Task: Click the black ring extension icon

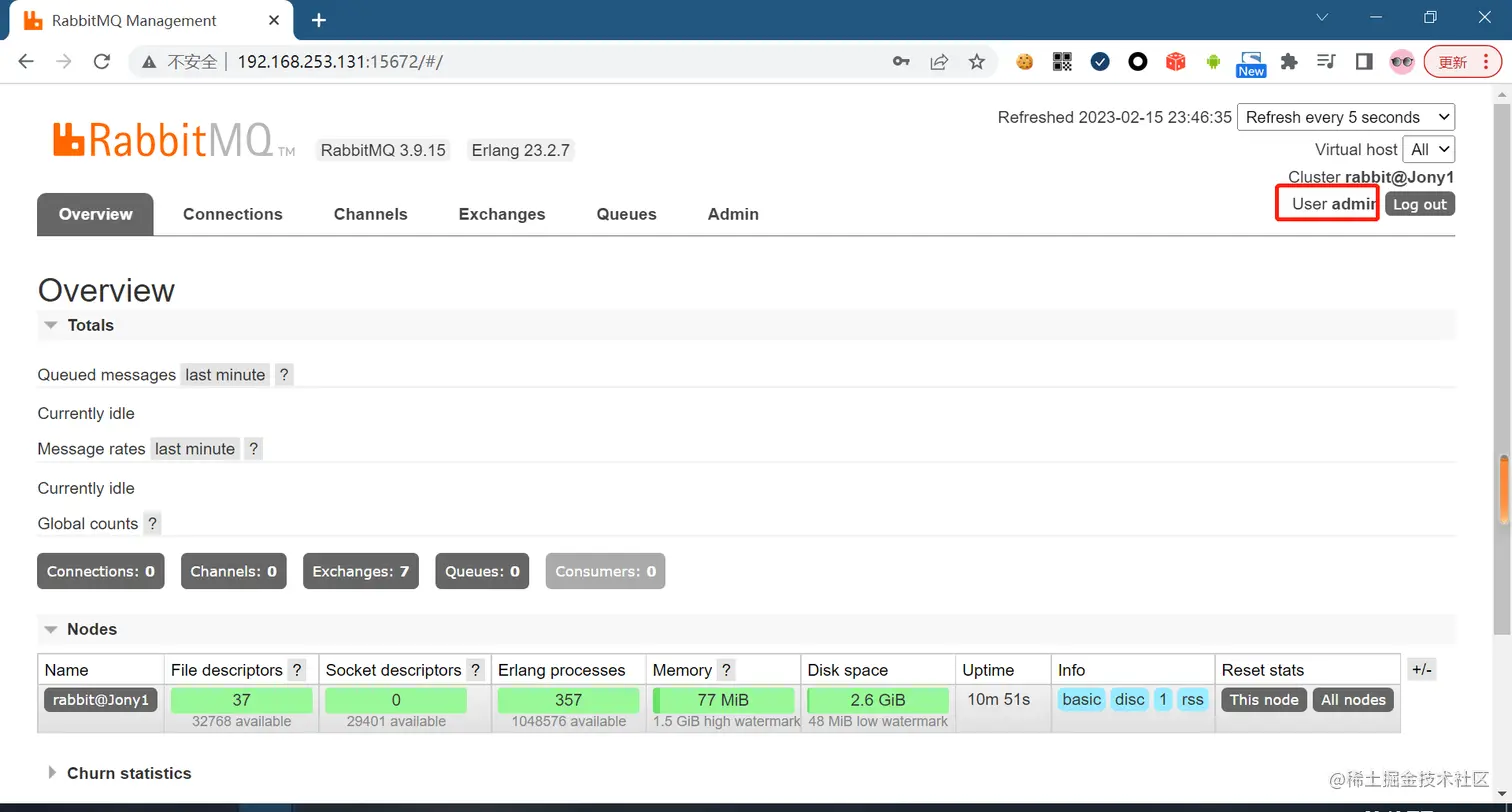Action: coord(1138,62)
